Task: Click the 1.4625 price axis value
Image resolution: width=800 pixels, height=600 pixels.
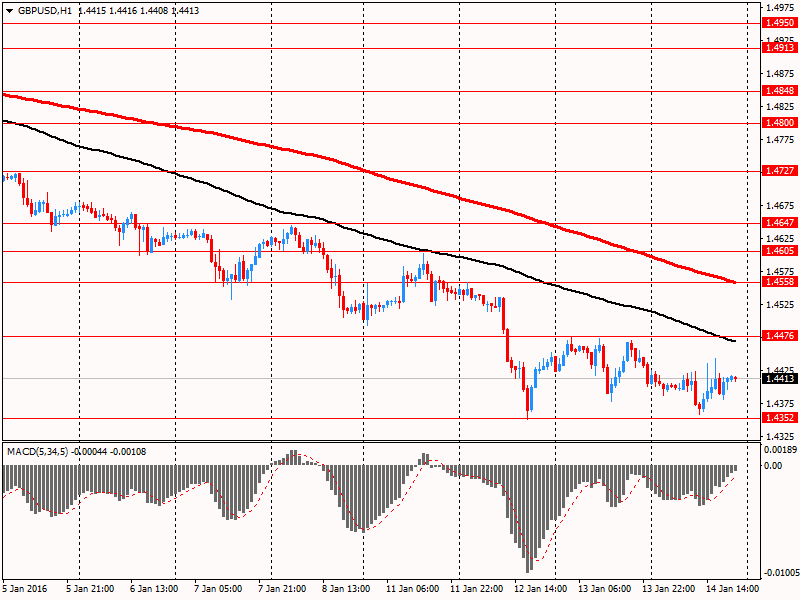Action: 780,239
